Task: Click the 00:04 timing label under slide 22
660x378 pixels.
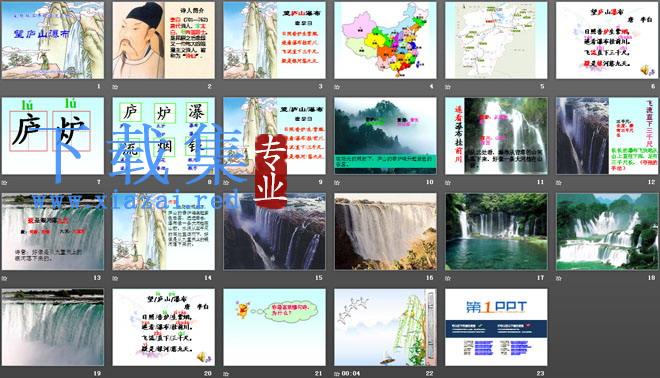Action: tap(351, 374)
